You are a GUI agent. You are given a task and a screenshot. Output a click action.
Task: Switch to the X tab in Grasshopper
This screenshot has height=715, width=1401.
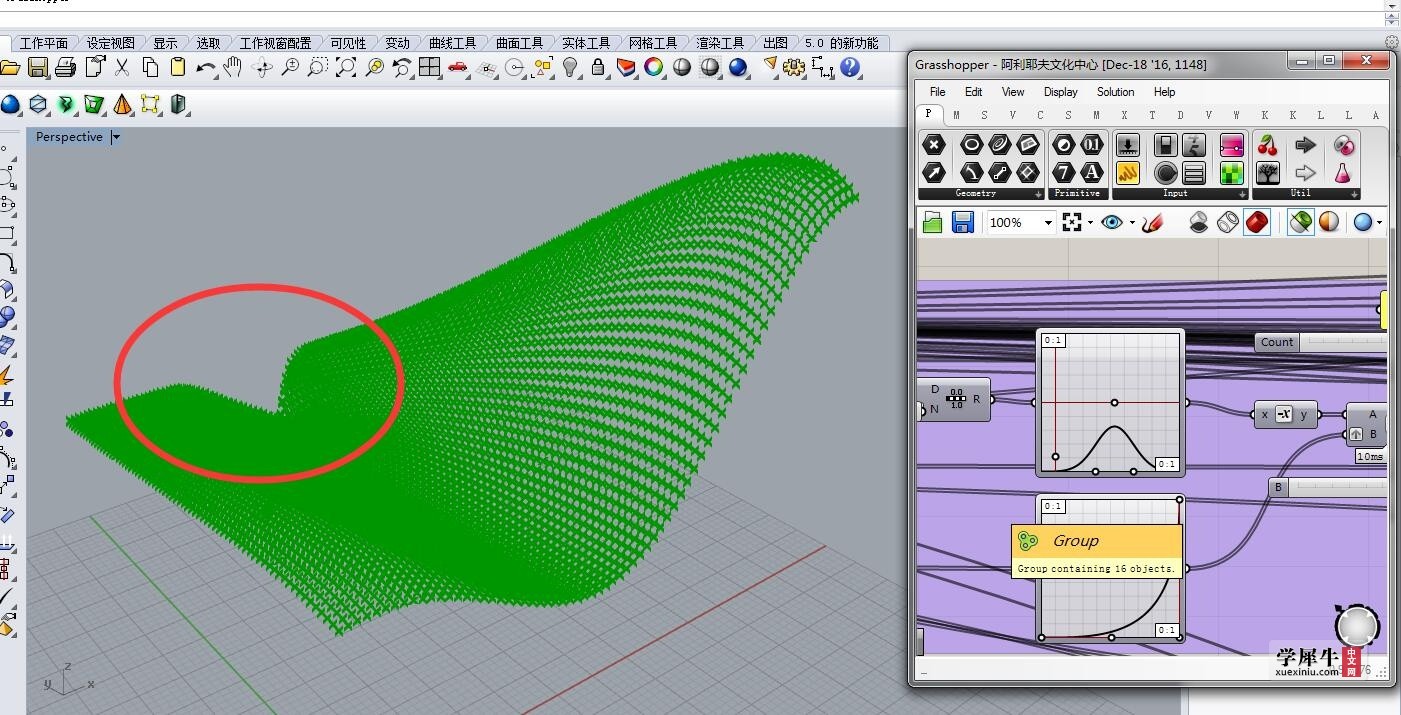[1124, 115]
